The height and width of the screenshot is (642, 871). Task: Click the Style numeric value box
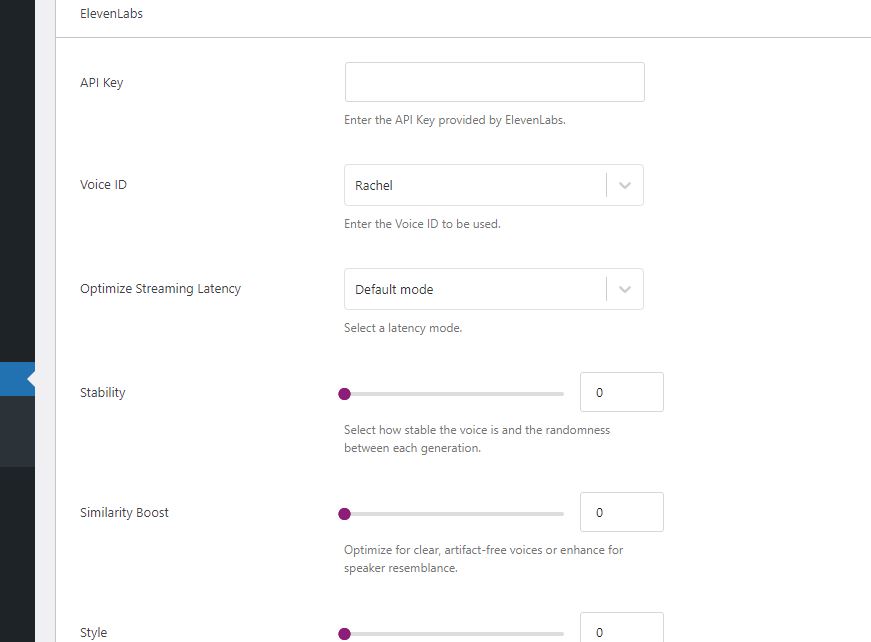pyautogui.click(x=622, y=628)
